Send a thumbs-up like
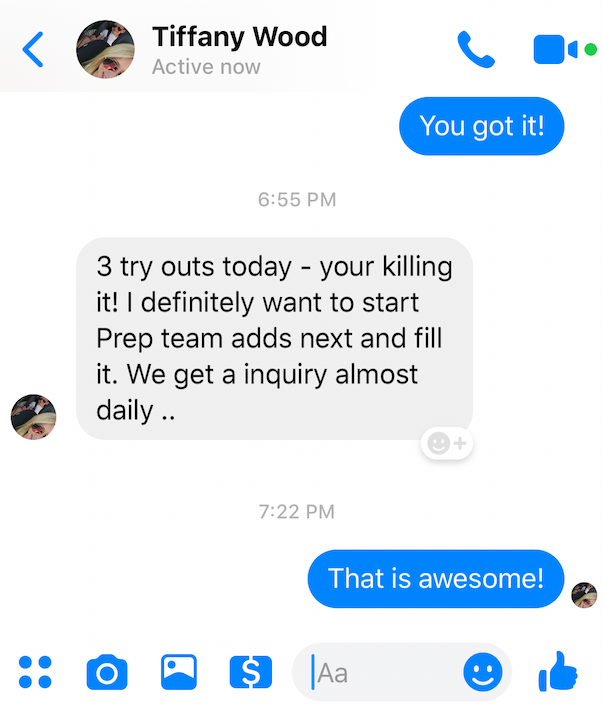Screen dimensions: 603x706 560,671
